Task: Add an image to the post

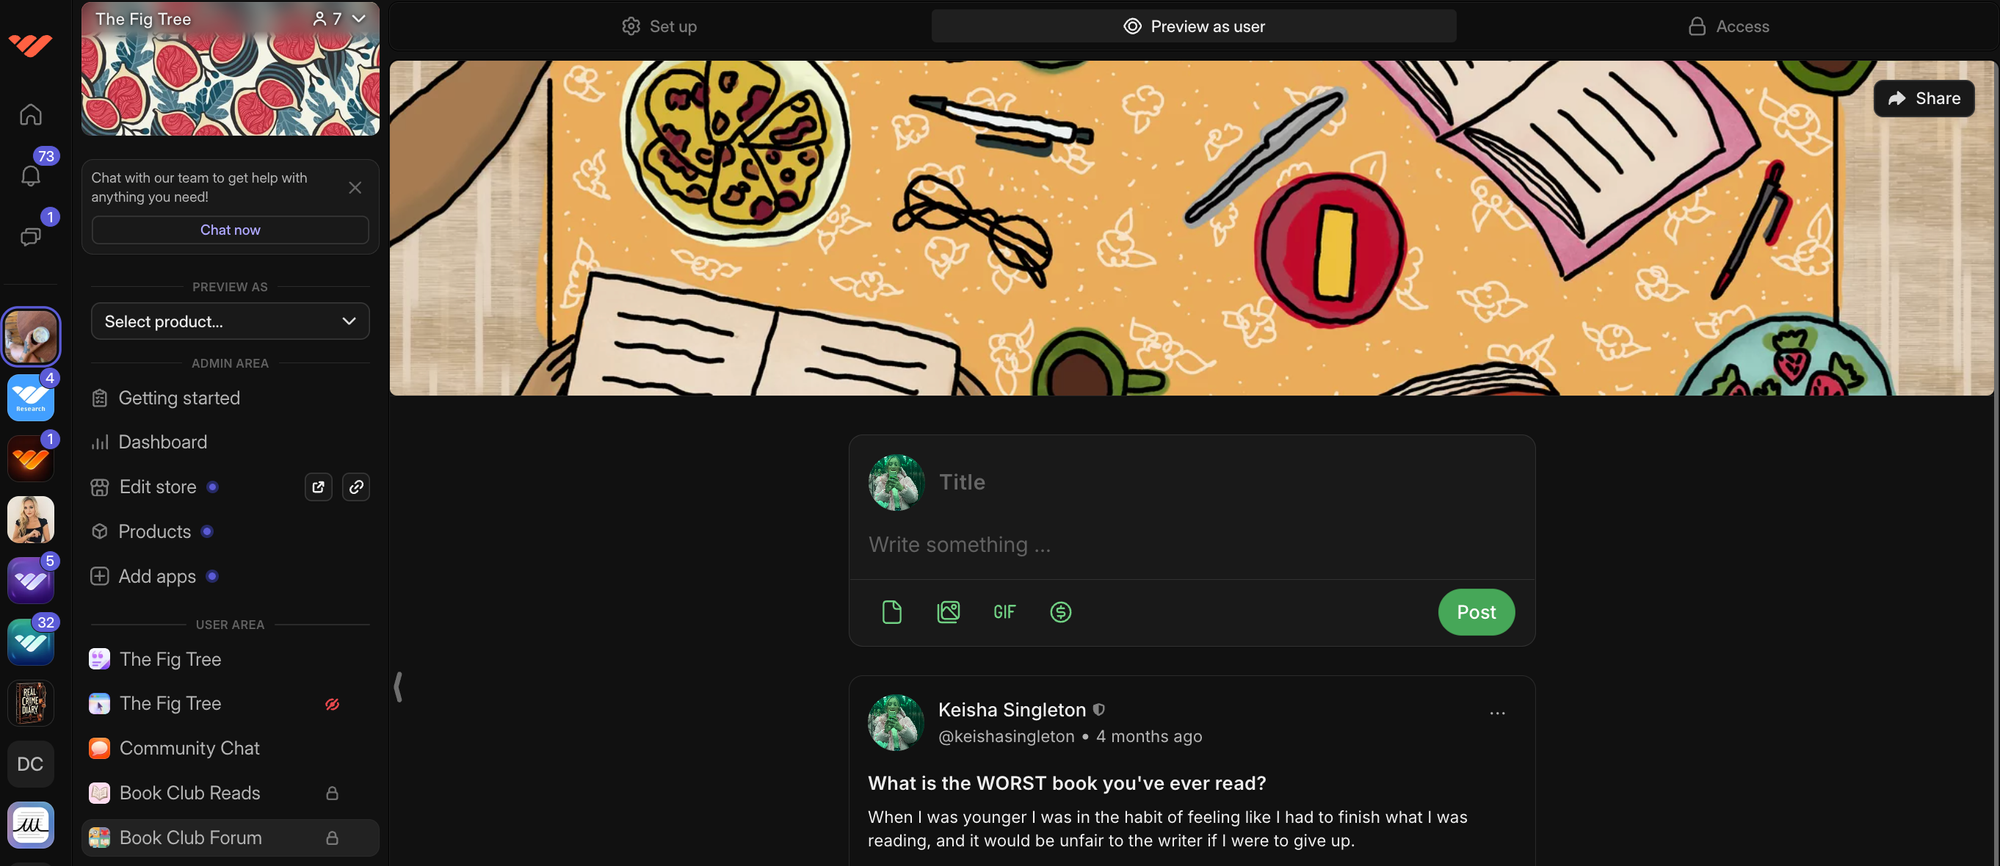Action: pyautogui.click(x=948, y=612)
